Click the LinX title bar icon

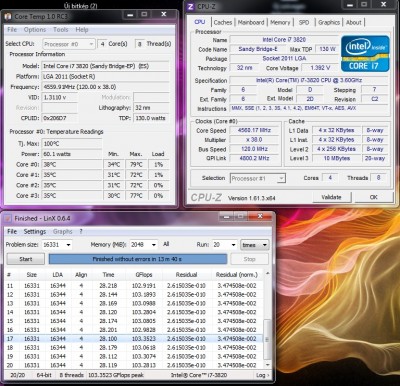tap(8, 218)
